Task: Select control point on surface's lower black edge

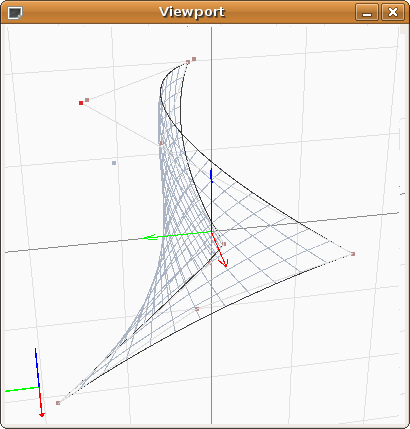Action: click(x=197, y=309)
